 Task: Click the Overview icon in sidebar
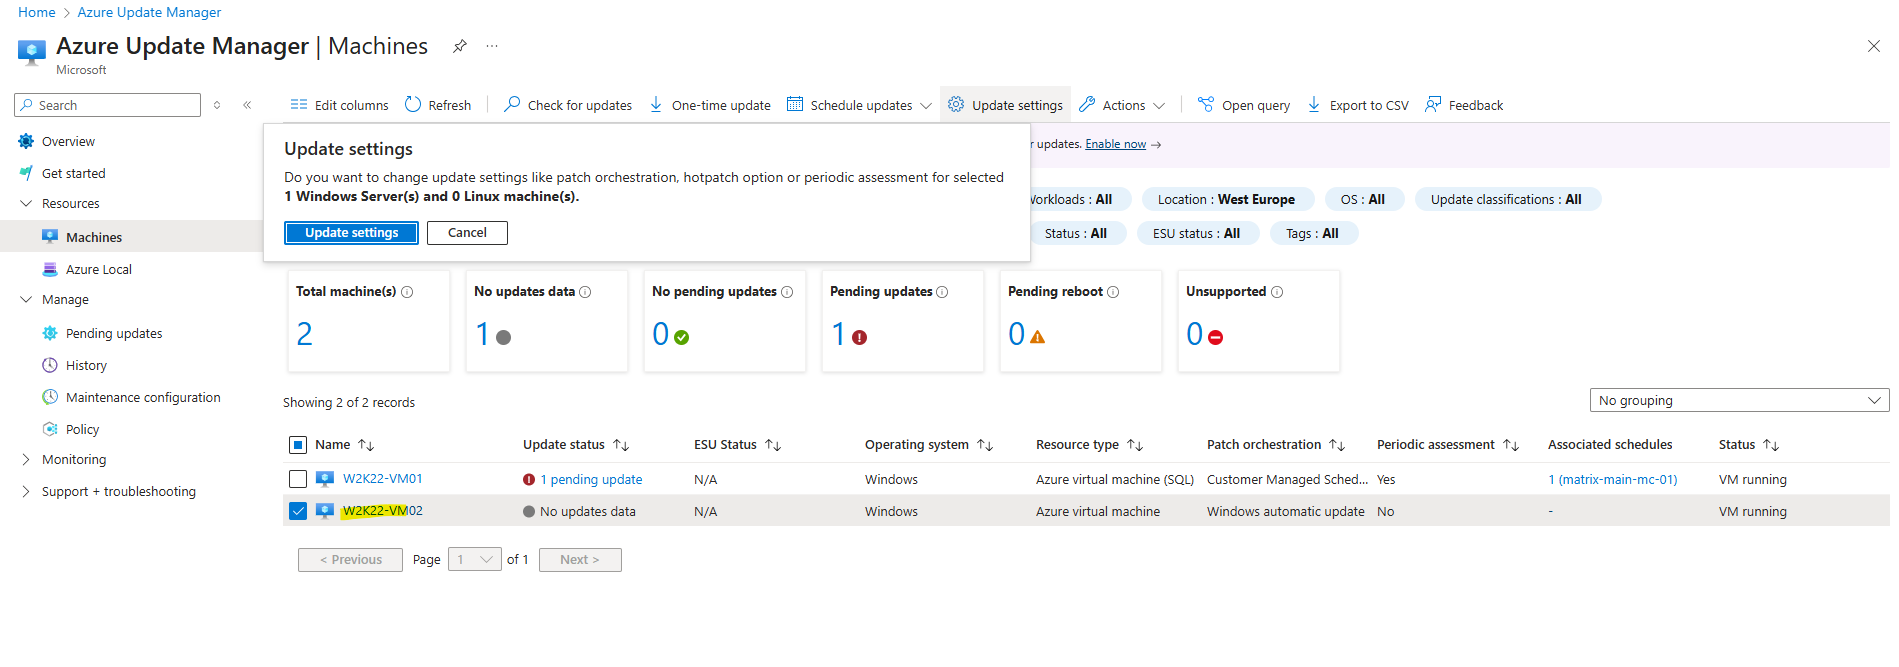pos(26,141)
